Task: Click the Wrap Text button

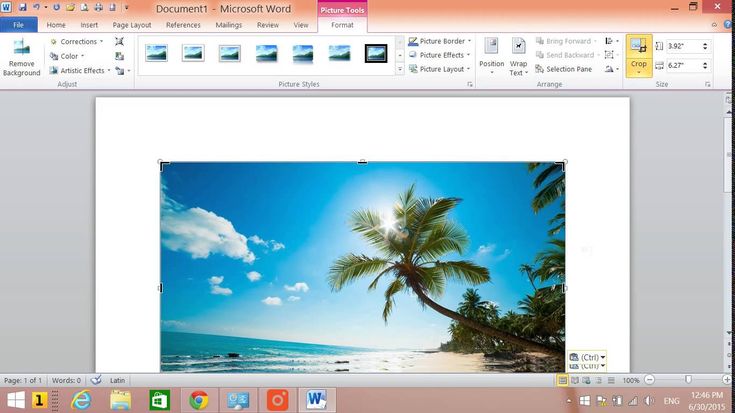Action: 518,56
